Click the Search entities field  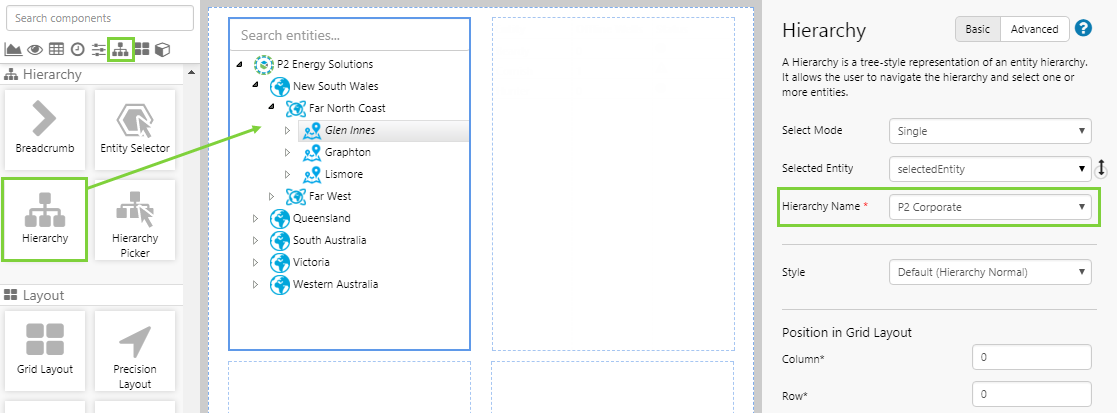[349, 35]
